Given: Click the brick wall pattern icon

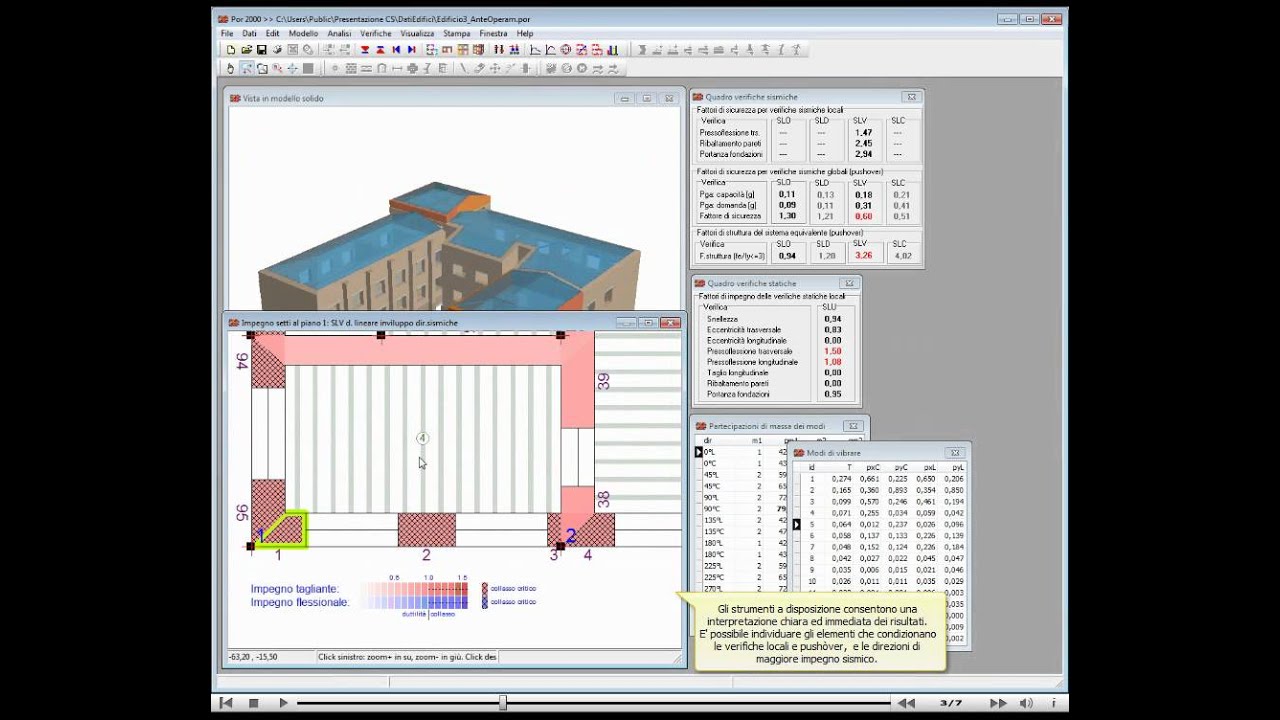Looking at the screenshot, I should pyautogui.click(x=351, y=68).
